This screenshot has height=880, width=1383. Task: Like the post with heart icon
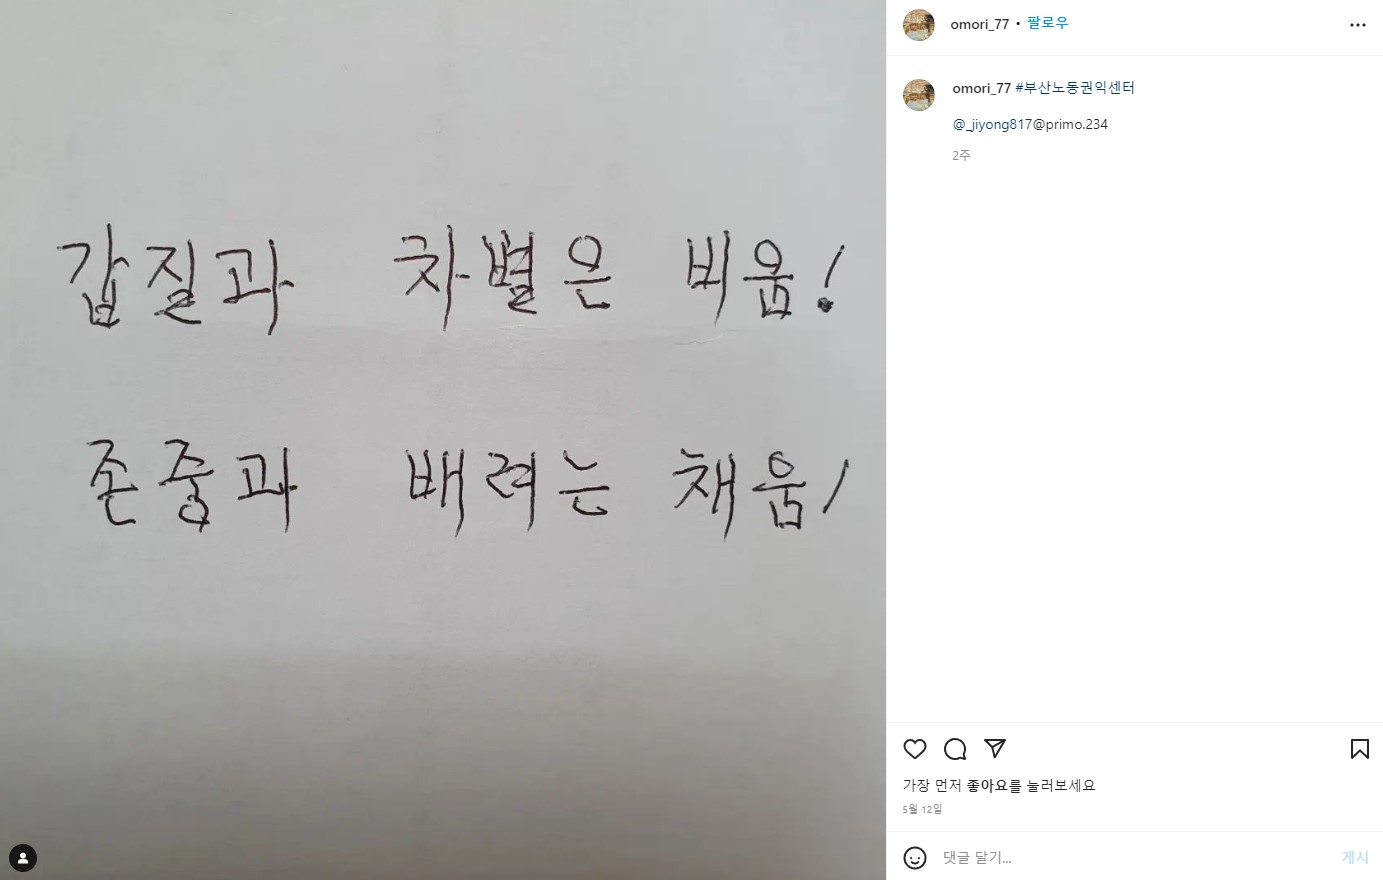coord(915,749)
